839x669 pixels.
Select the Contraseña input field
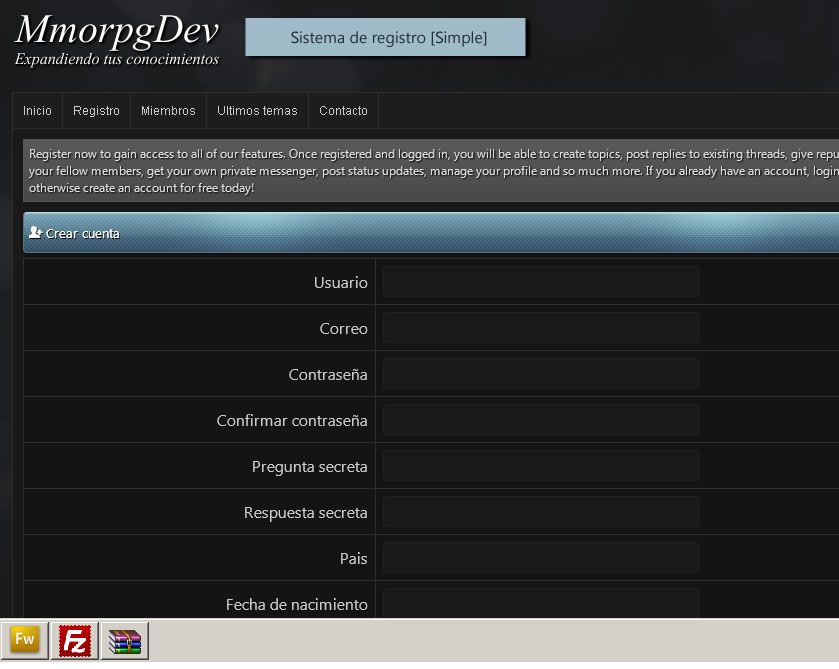540,374
